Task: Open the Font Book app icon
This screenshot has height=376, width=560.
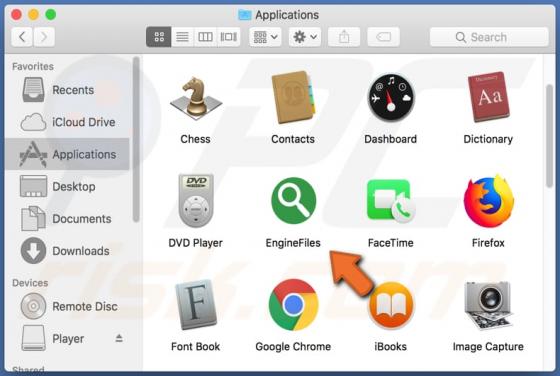Action: pyautogui.click(x=196, y=304)
